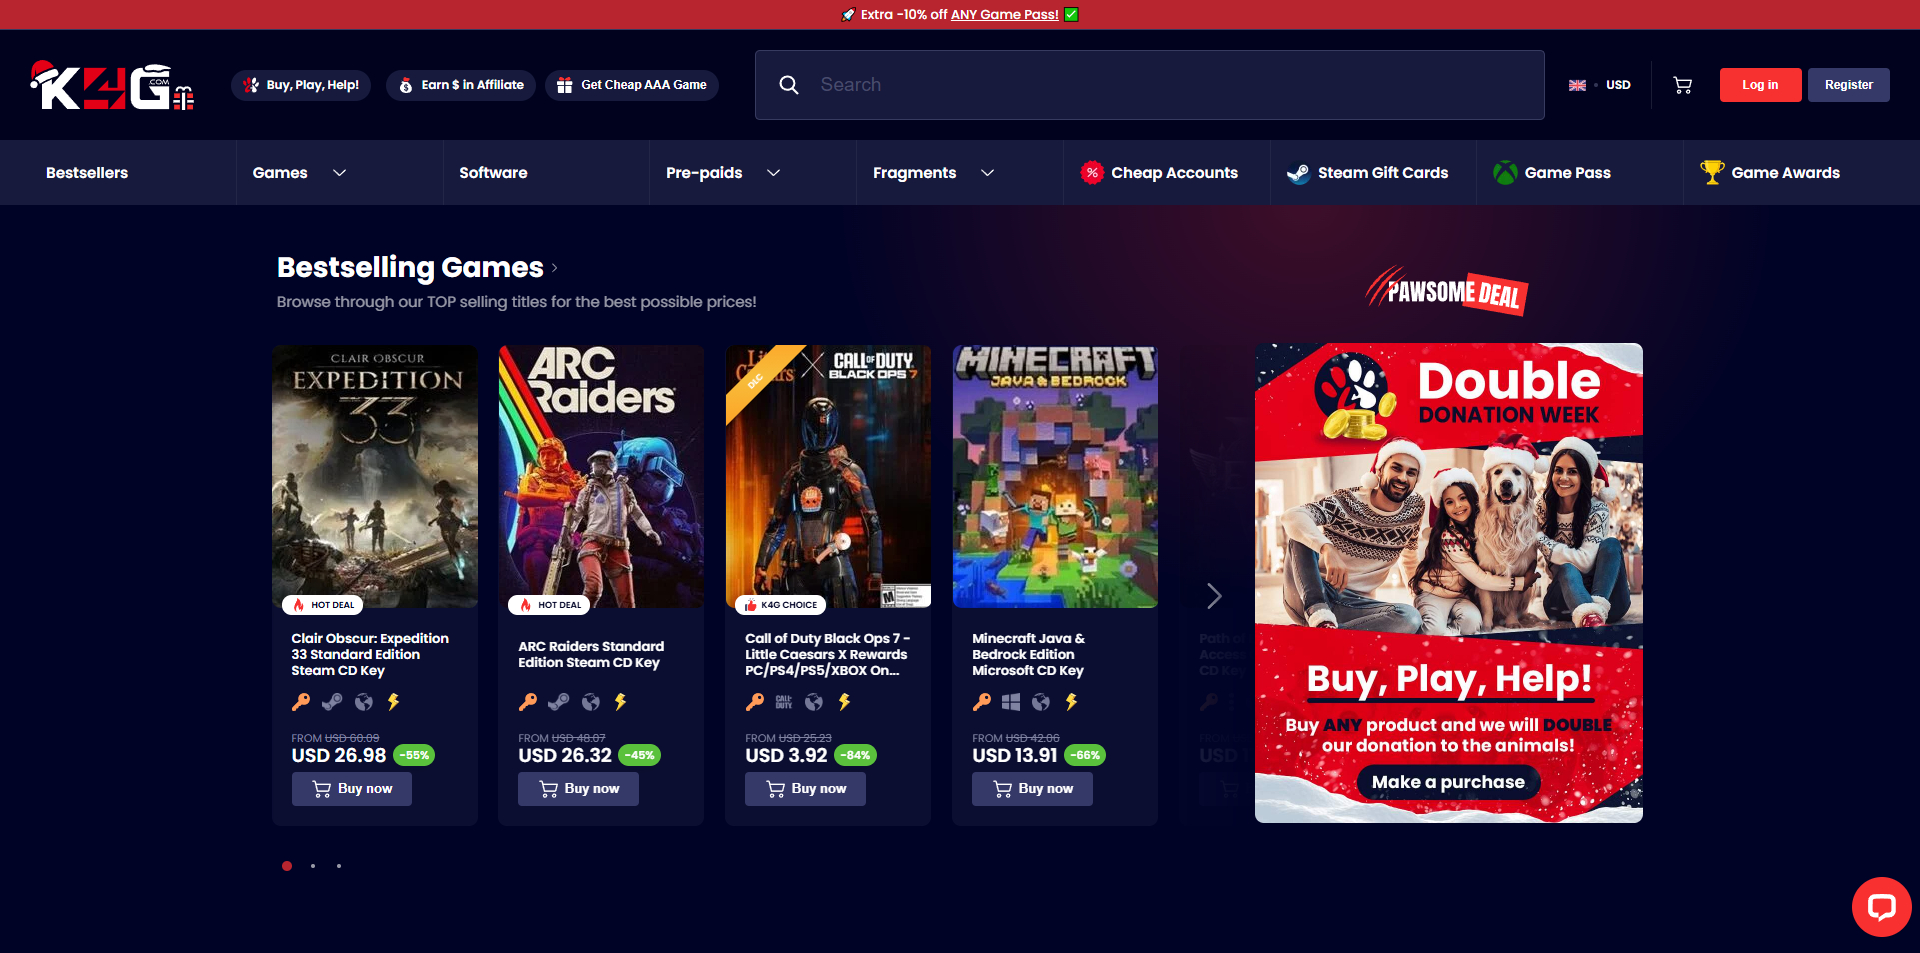Screen dimensions: 1920x953
Task: Advance carousel with the next arrow
Action: click(1214, 596)
